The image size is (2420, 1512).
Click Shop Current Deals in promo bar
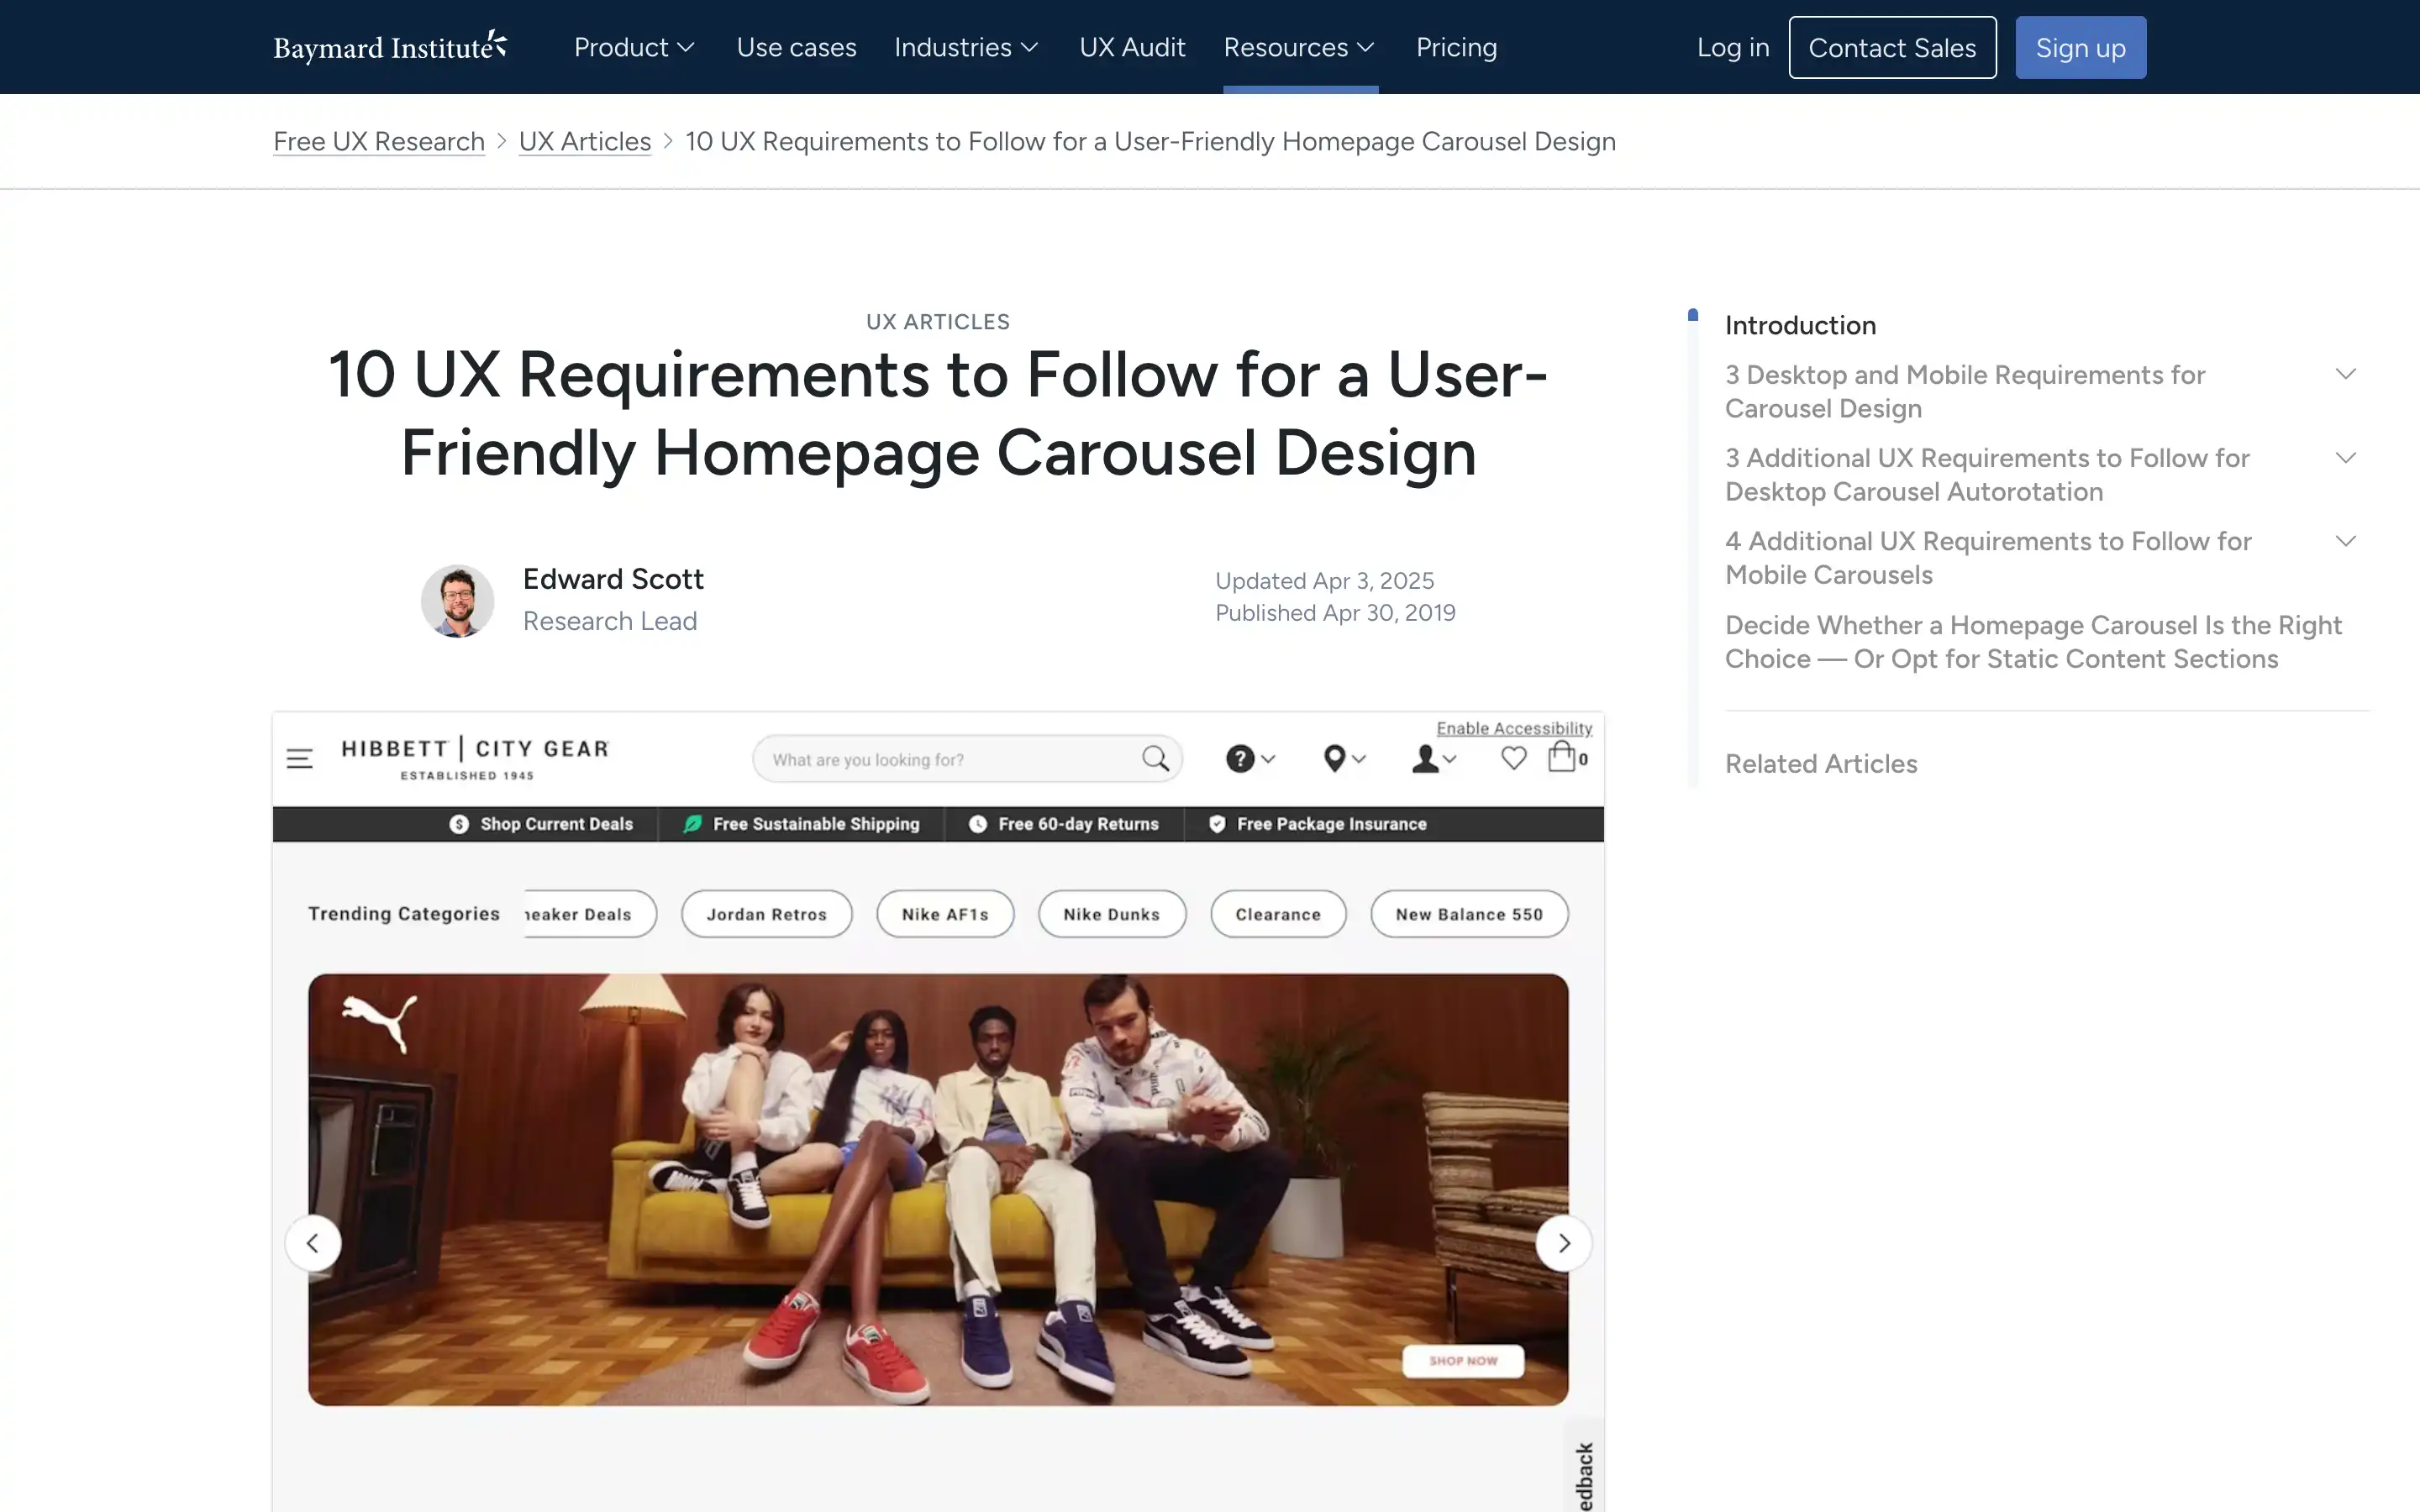(x=556, y=824)
